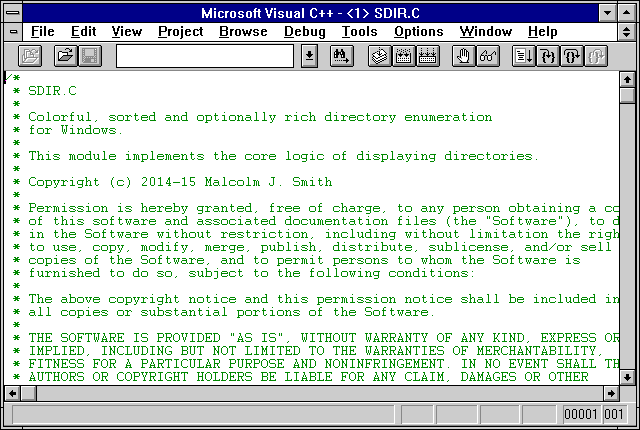Restore the document window with the double-arrow button

click(x=627, y=31)
